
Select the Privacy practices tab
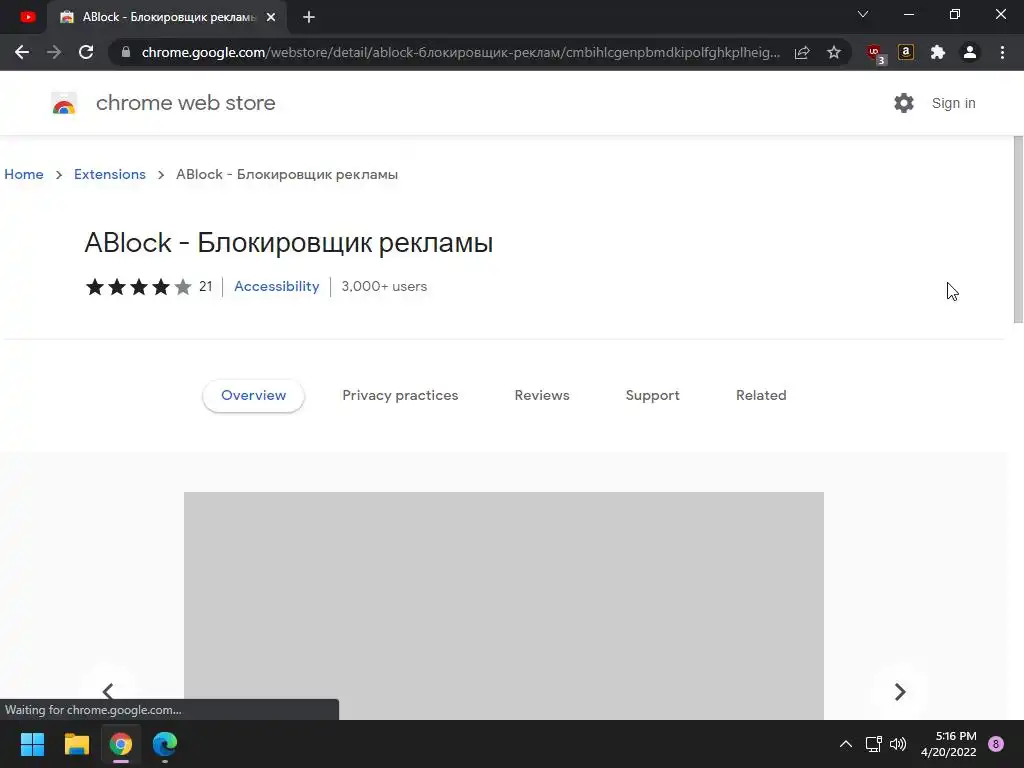(400, 396)
